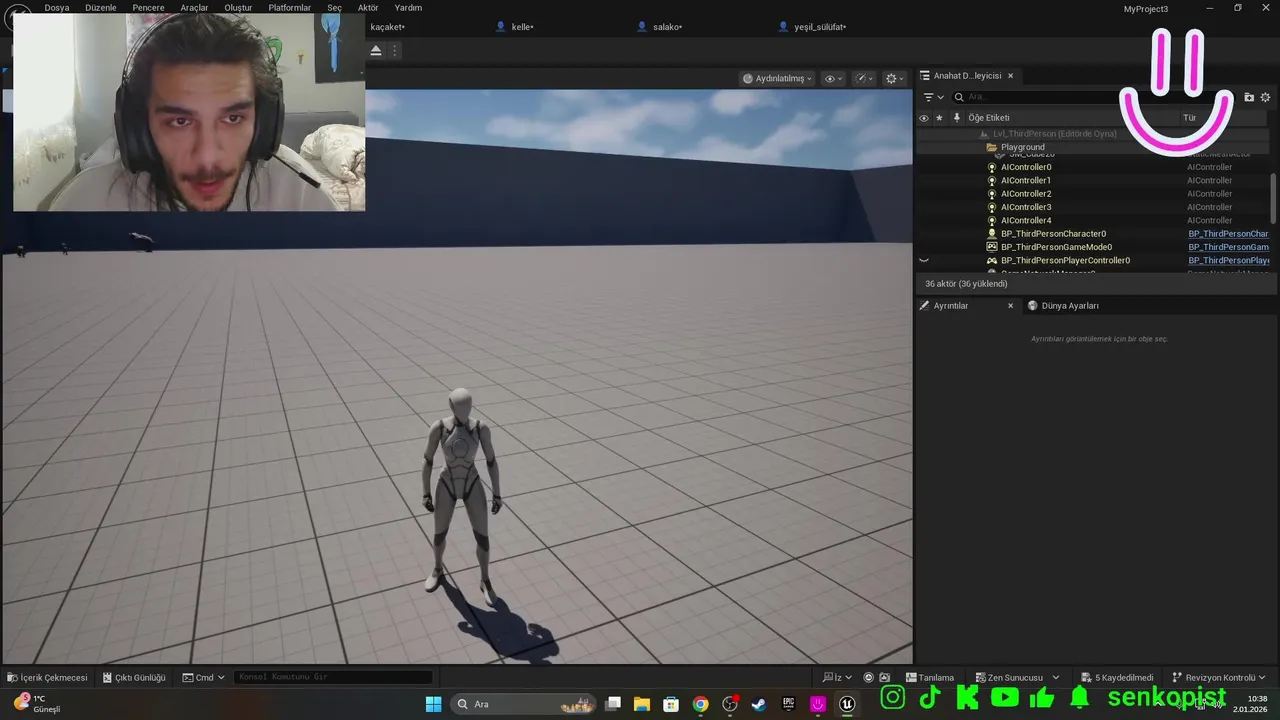Click the outliner search field

click(1040, 97)
